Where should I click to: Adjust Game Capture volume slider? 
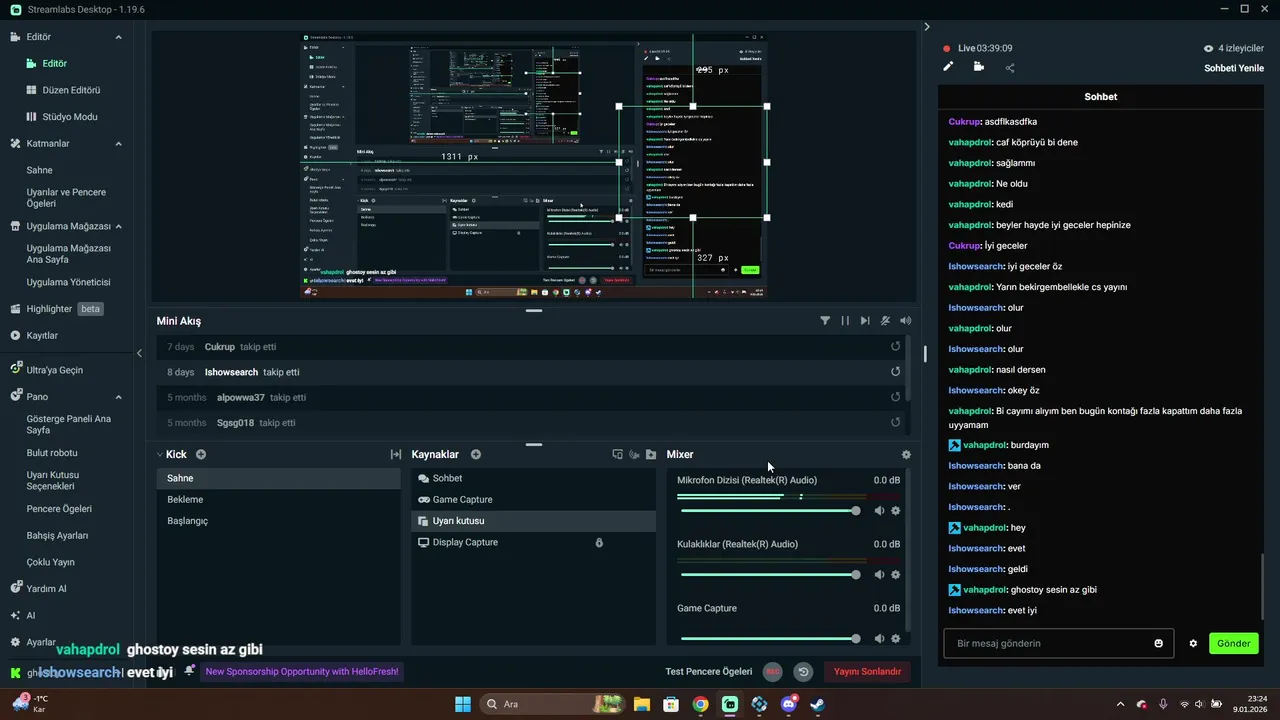tap(769, 638)
